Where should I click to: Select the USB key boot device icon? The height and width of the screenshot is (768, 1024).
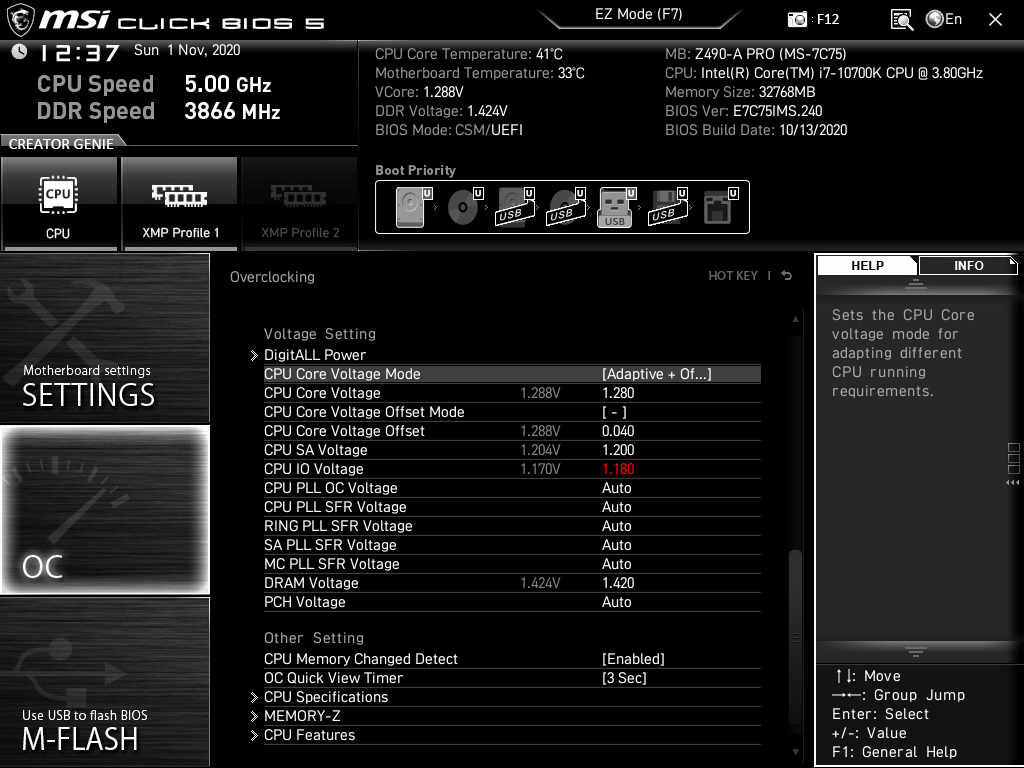[616, 206]
